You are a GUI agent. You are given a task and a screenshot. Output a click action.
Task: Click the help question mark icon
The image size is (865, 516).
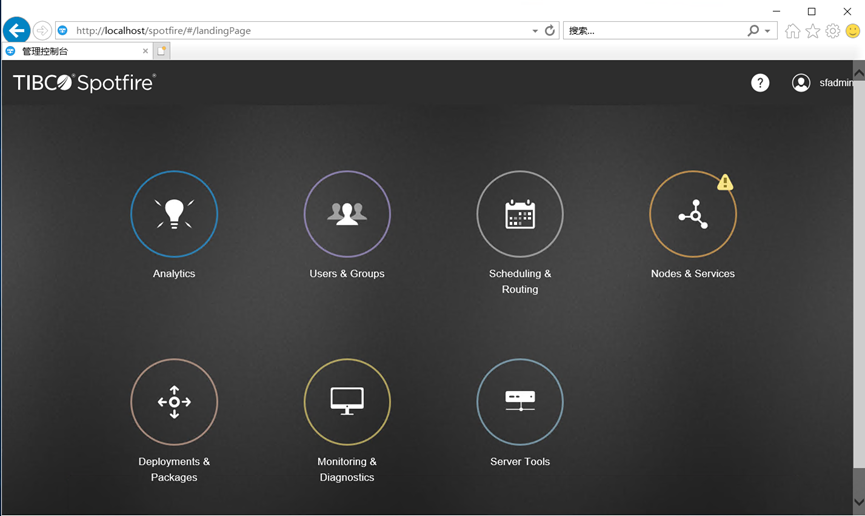pyautogui.click(x=760, y=83)
